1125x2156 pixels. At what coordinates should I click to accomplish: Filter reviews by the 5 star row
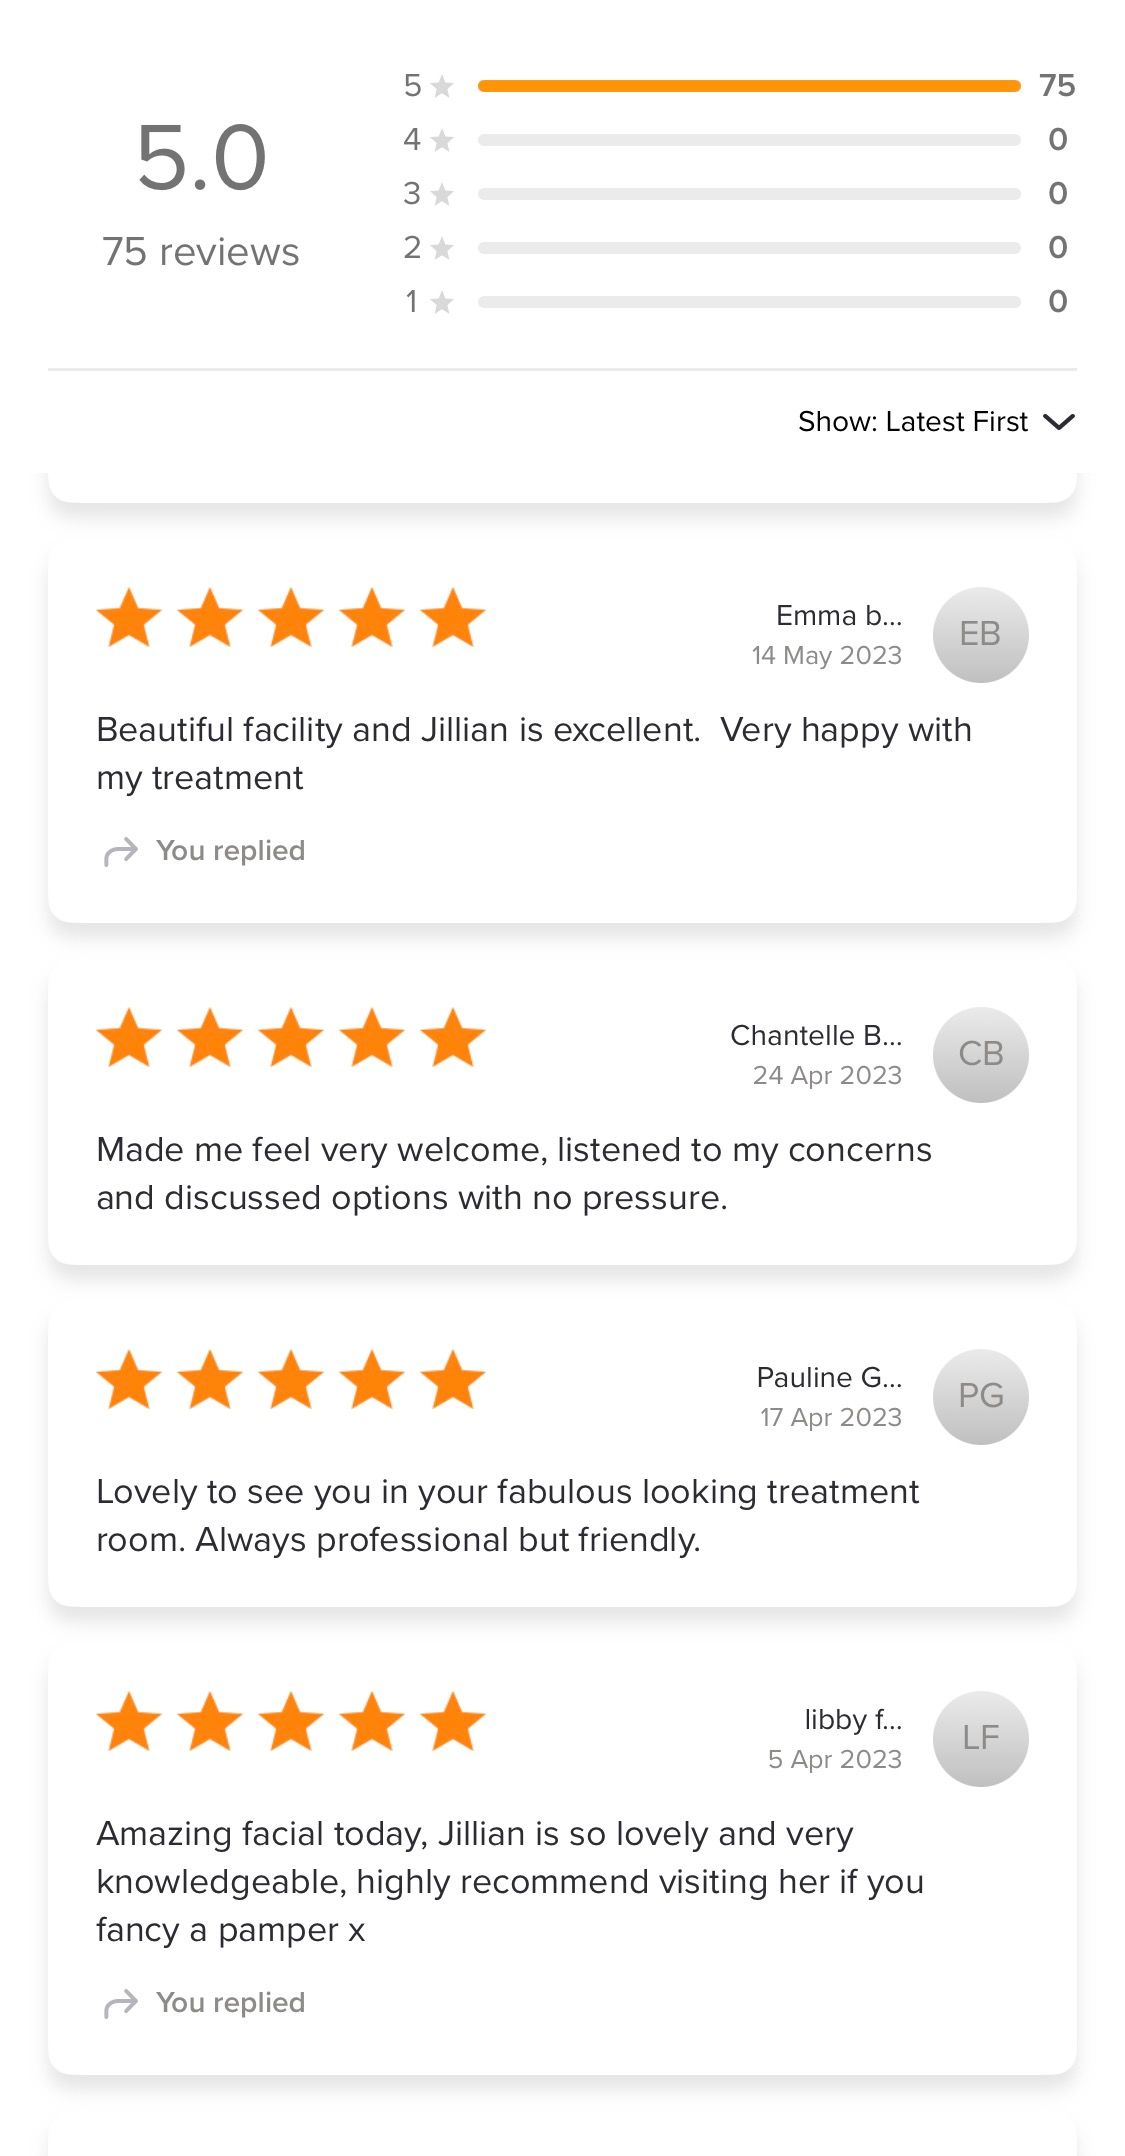(738, 86)
